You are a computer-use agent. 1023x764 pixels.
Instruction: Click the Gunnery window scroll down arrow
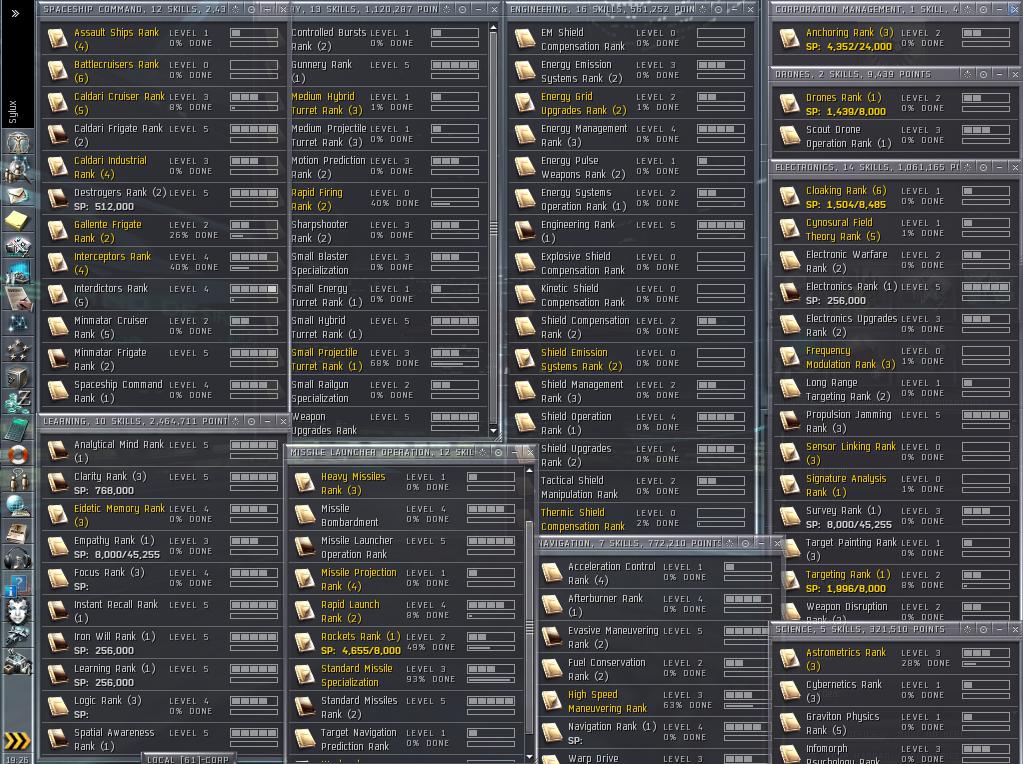coord(493,430)
